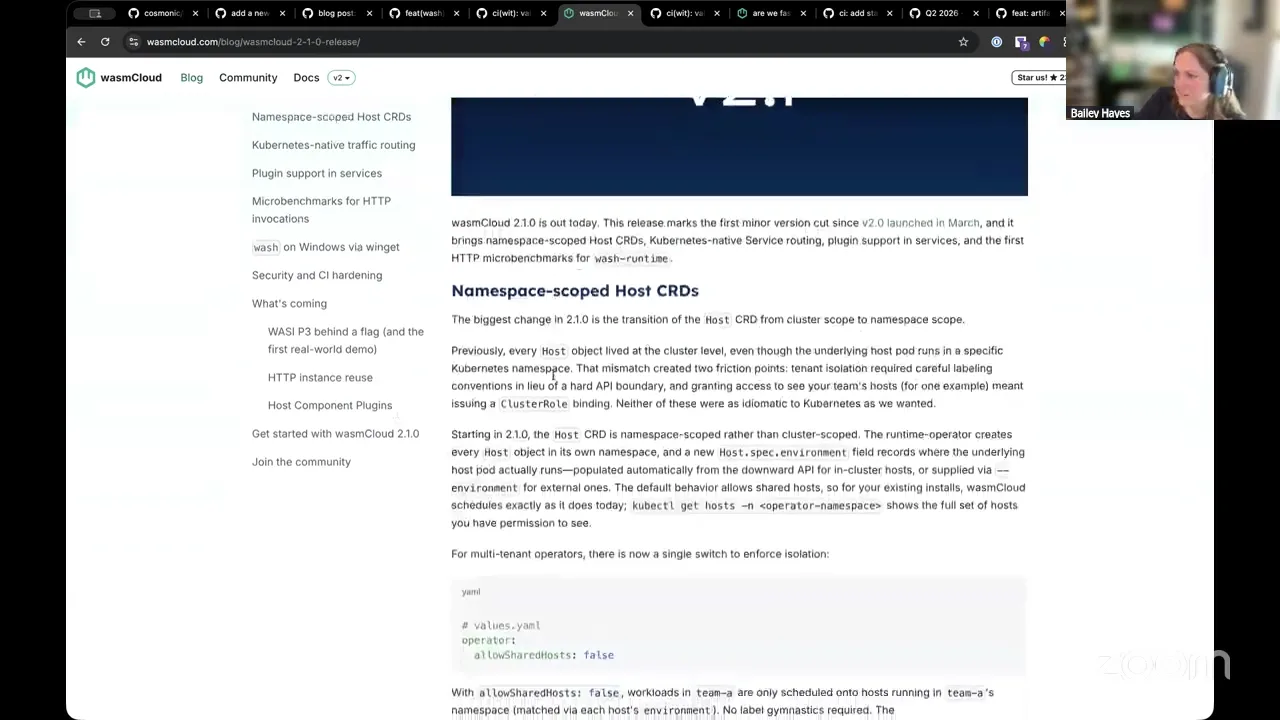Close the 'add a new' tab

tap(282, 13)
